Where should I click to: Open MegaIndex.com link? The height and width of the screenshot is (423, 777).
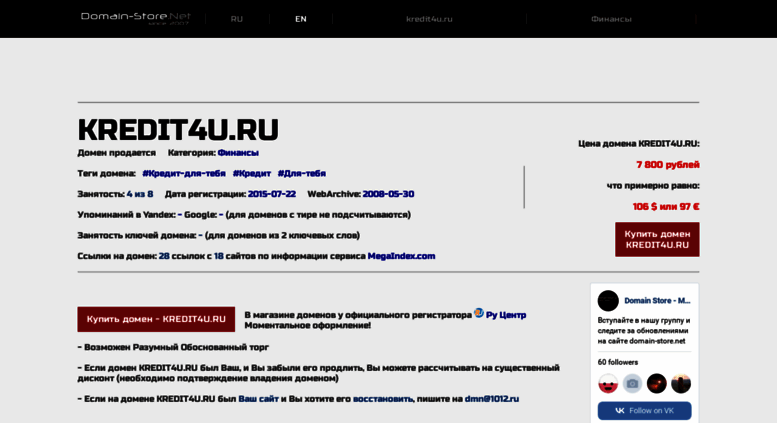pyautogui.click(x=401, y=256)
